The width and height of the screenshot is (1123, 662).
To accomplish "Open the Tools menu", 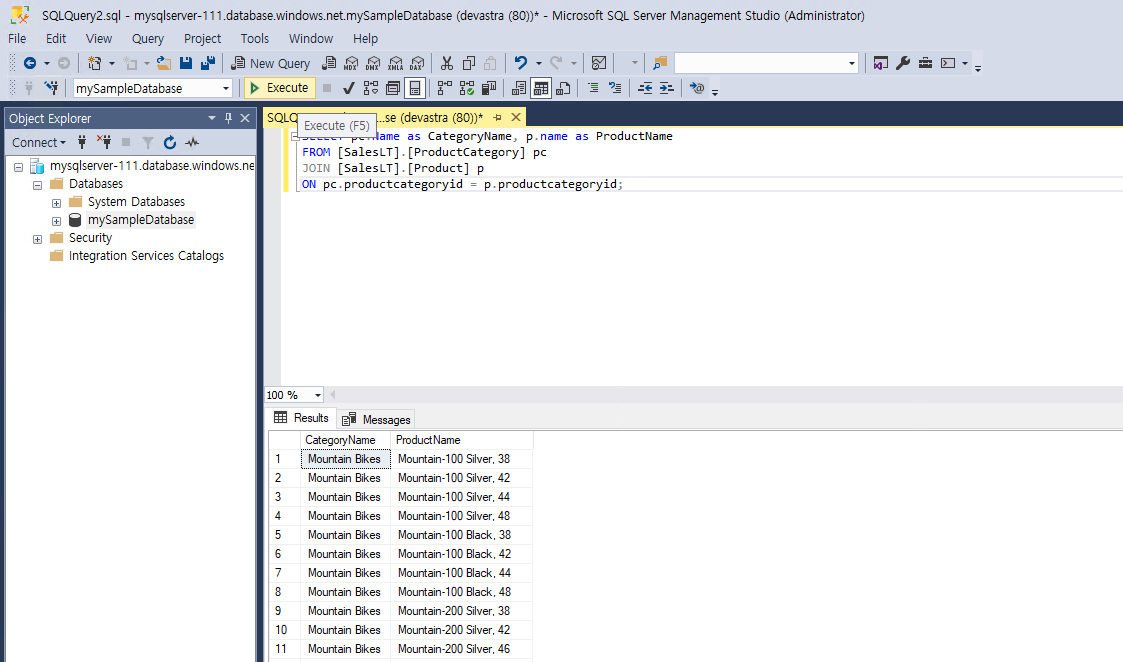I will pyautogui.click(x=254, y=39).
